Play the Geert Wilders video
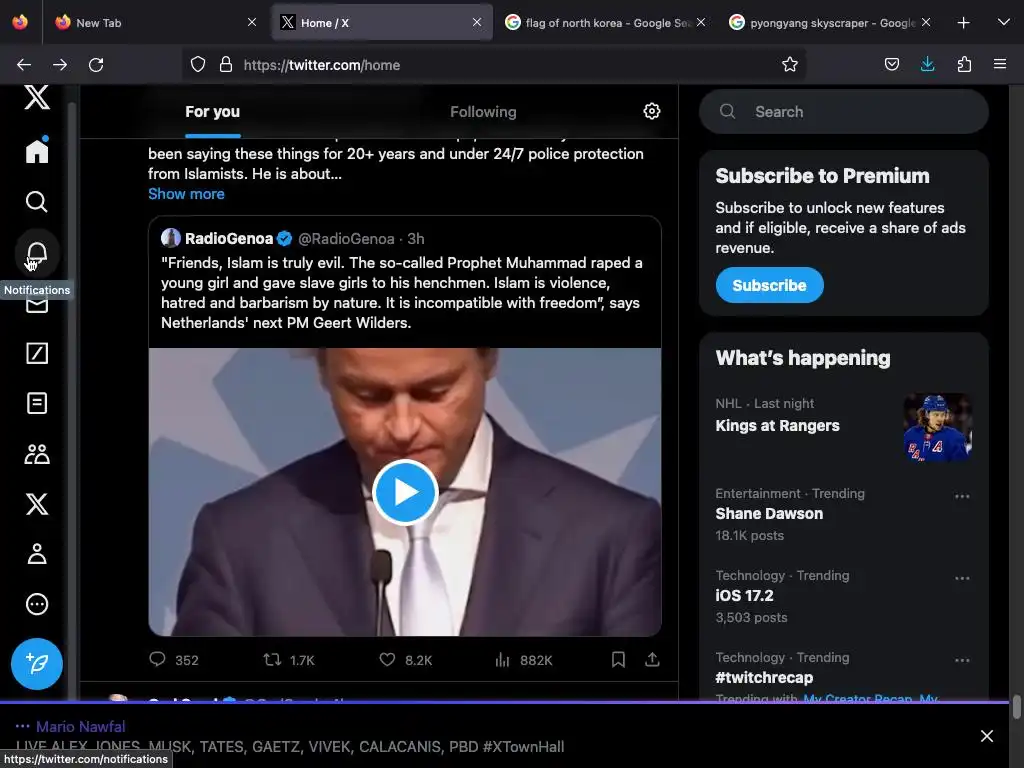This screenshot has width=1024, height=768. coord(405,492)
